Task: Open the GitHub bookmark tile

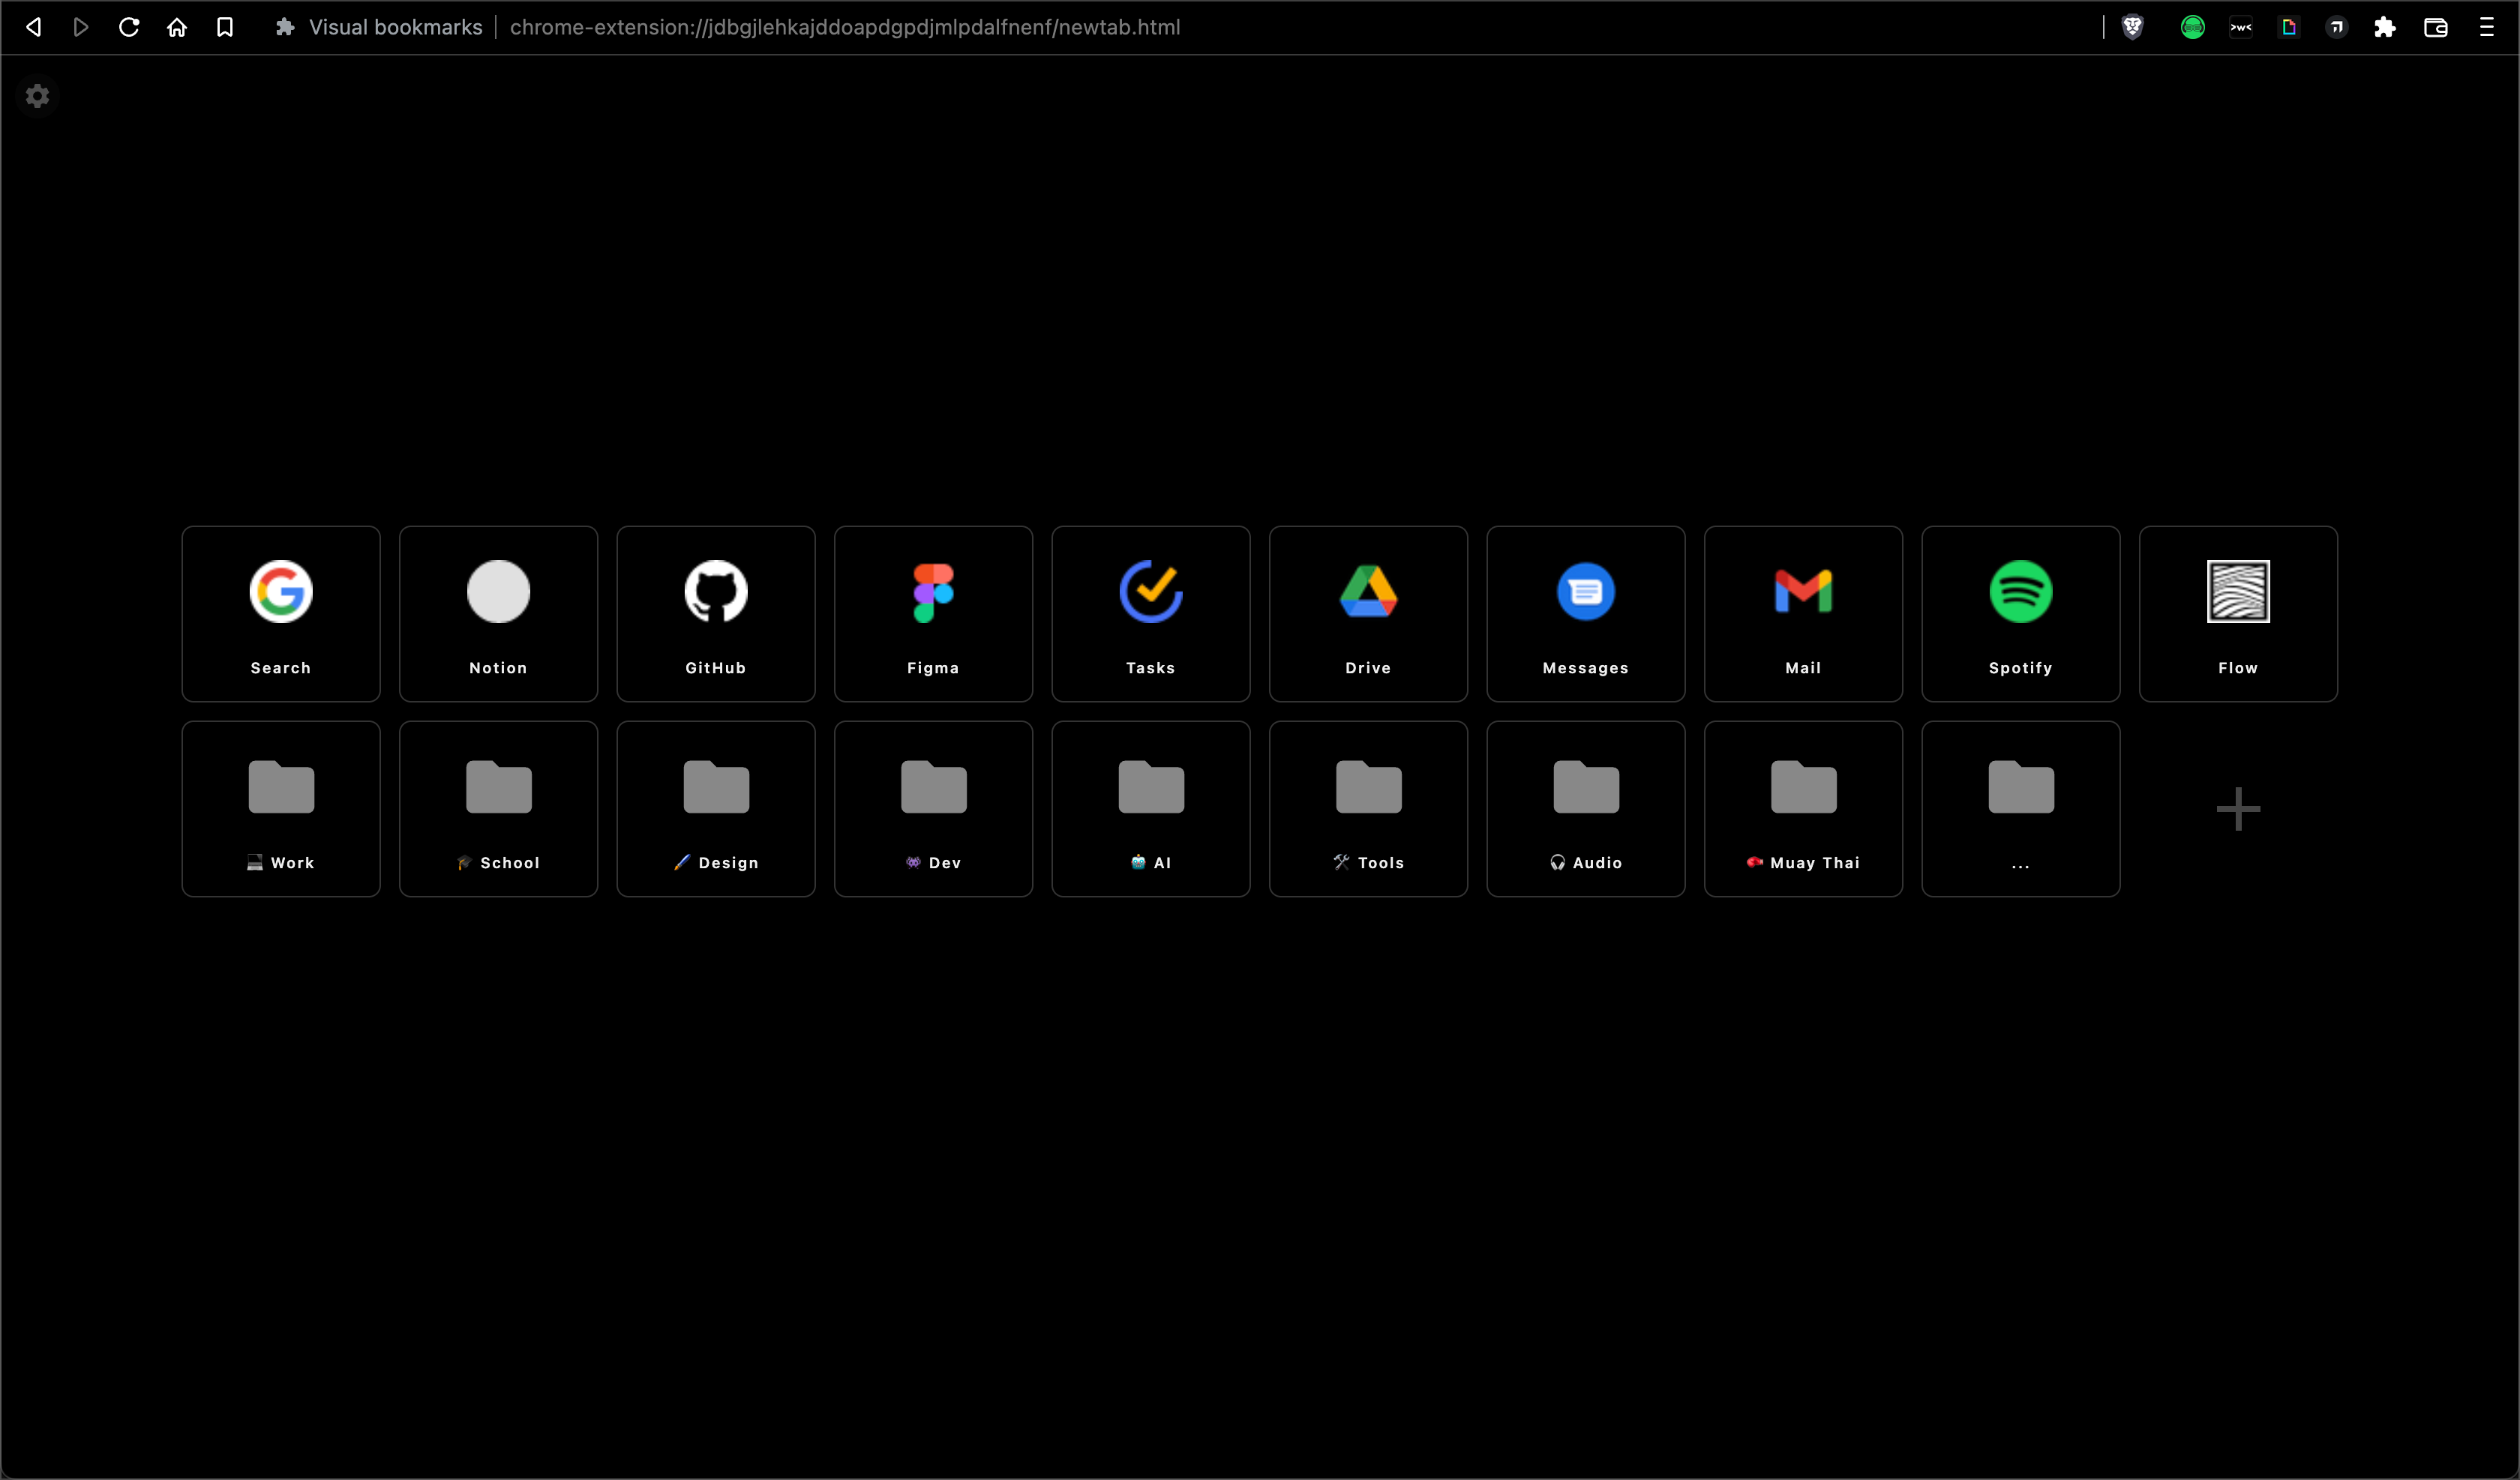Action: click(x=715, y=613)
